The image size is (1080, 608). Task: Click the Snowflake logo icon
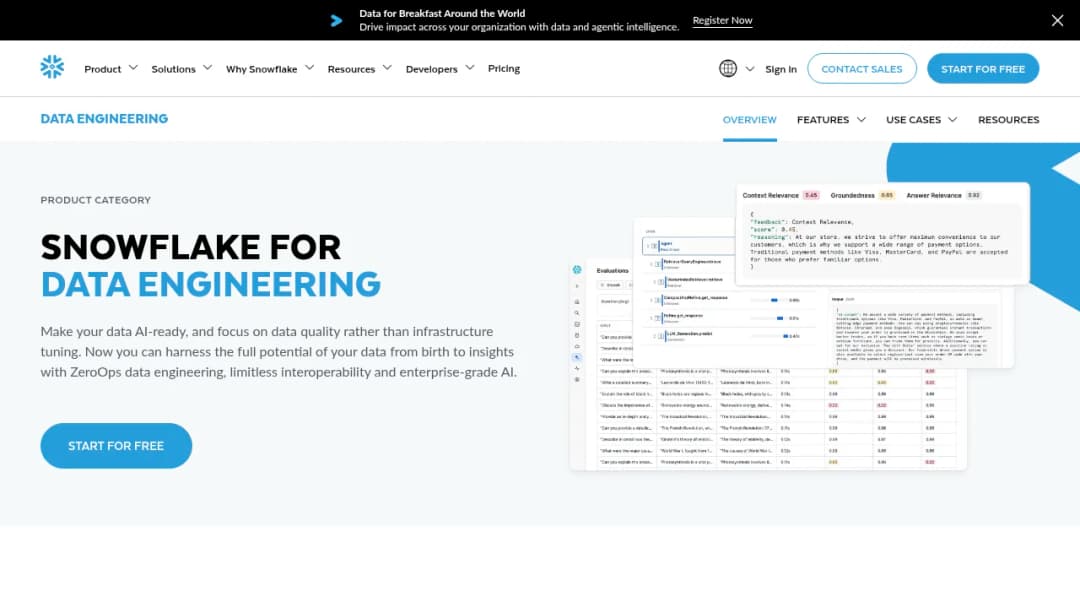(52, 67)
